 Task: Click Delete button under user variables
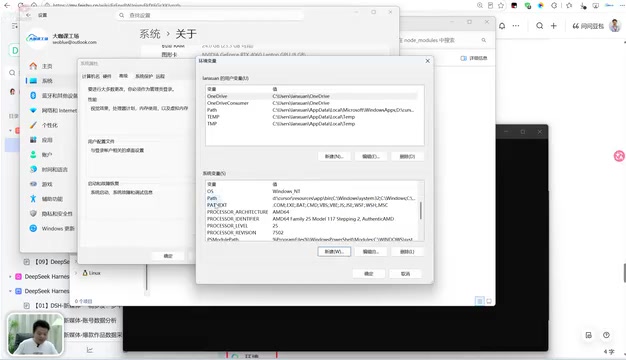pos(407,156)
